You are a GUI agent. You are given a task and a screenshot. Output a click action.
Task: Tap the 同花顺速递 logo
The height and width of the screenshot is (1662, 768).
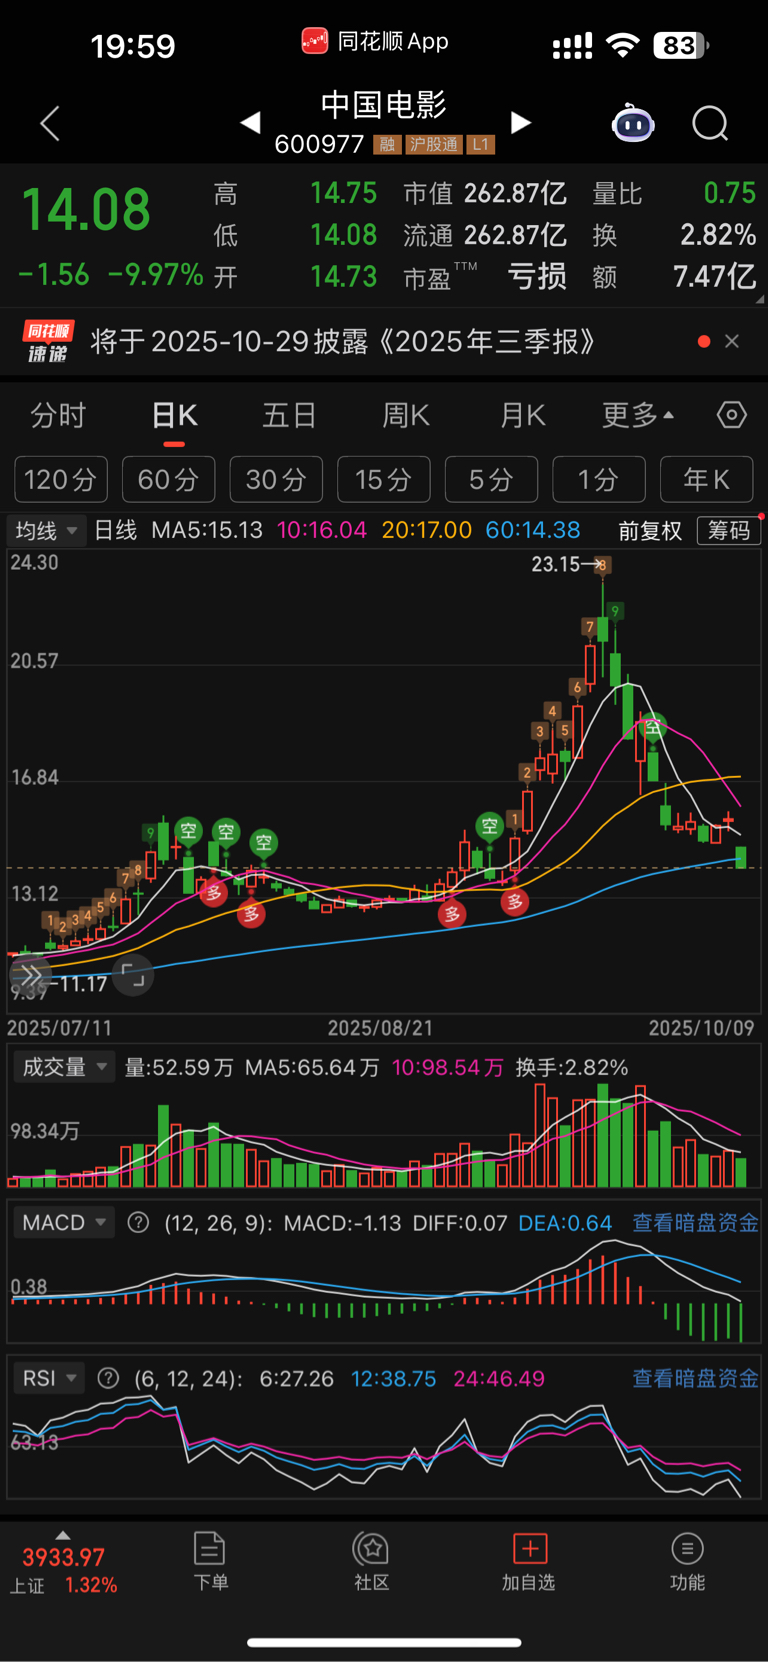pos(48,342)
